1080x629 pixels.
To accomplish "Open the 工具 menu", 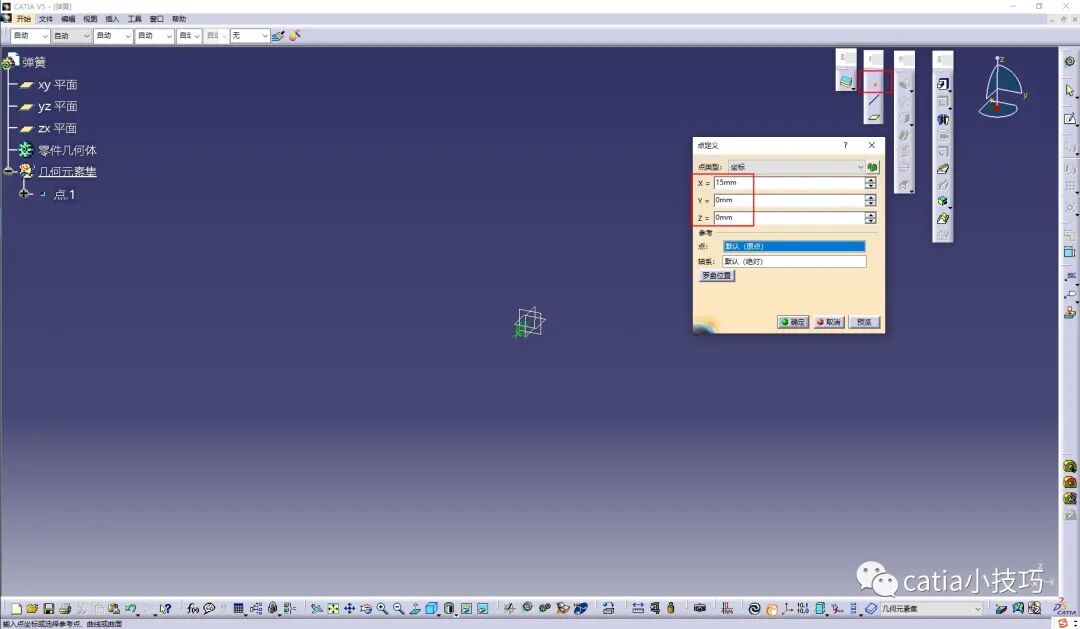I will point(134,19).
